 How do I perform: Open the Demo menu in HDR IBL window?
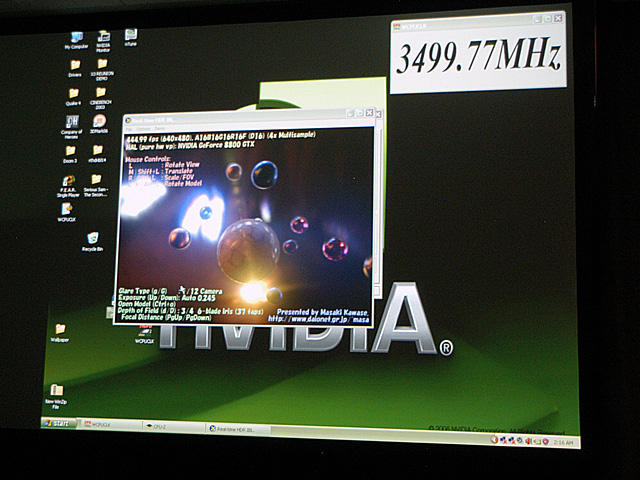click(160, 129)
